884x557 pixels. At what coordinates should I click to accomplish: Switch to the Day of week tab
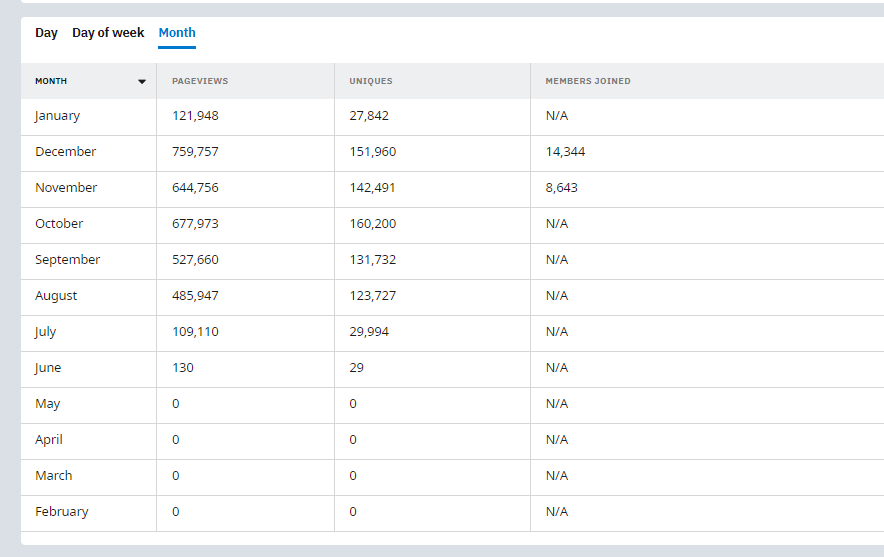click(x=108, y=33)
